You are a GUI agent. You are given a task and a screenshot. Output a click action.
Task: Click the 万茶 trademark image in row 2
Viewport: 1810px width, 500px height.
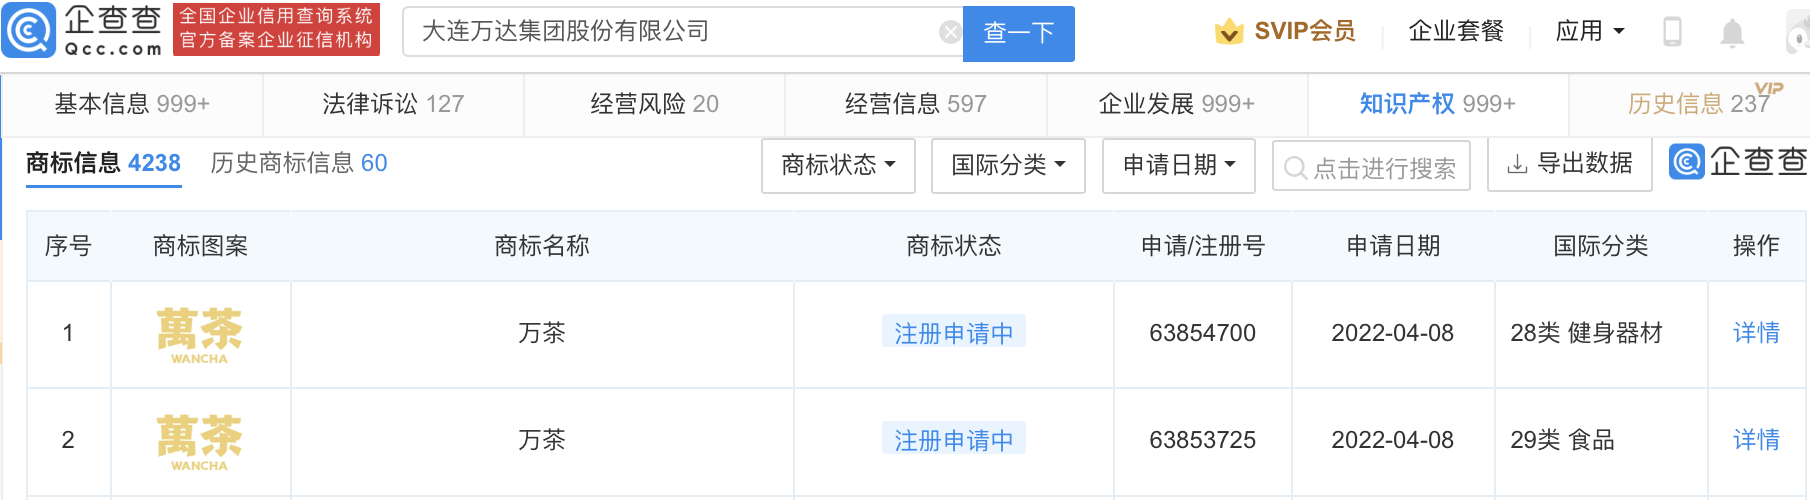pos(200,442)
